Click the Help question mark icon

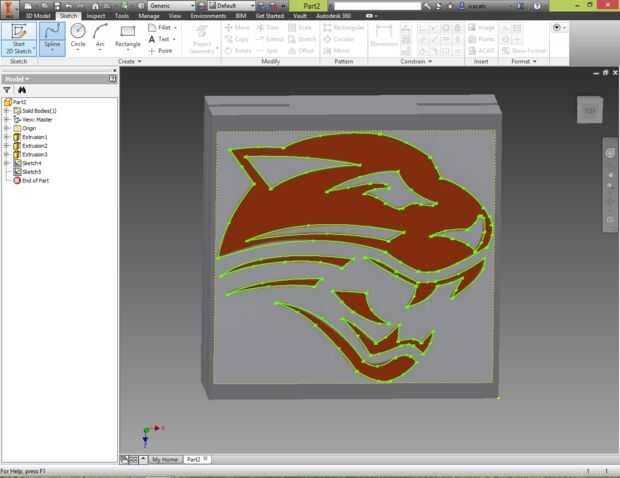click(x=537, y=6)
